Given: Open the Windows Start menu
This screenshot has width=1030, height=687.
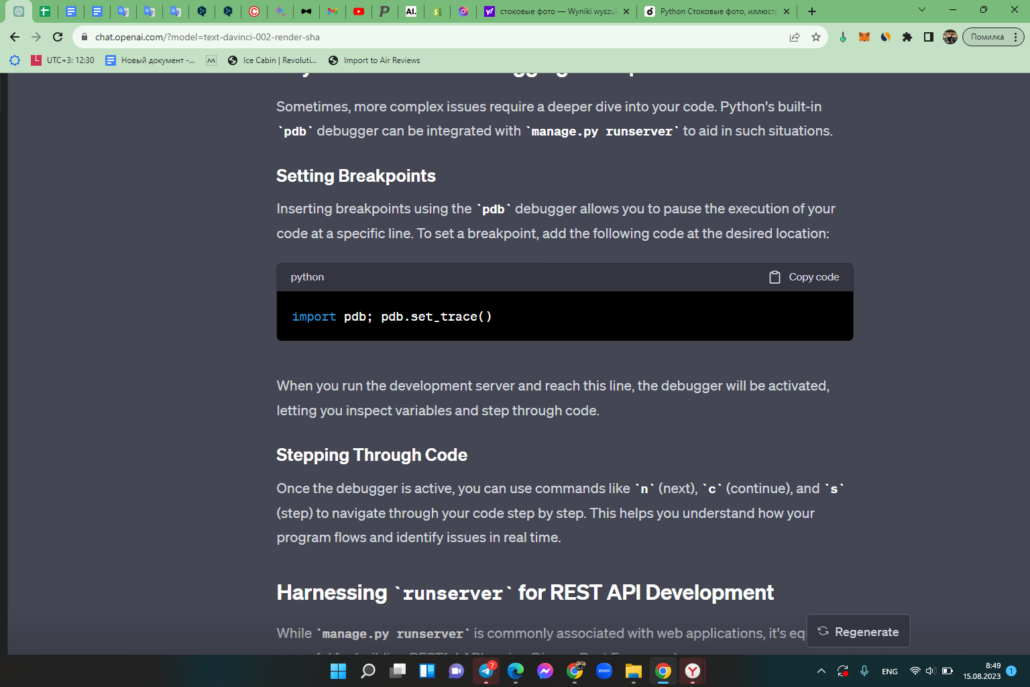Looking at the screenshot, I should click(338, 671).
